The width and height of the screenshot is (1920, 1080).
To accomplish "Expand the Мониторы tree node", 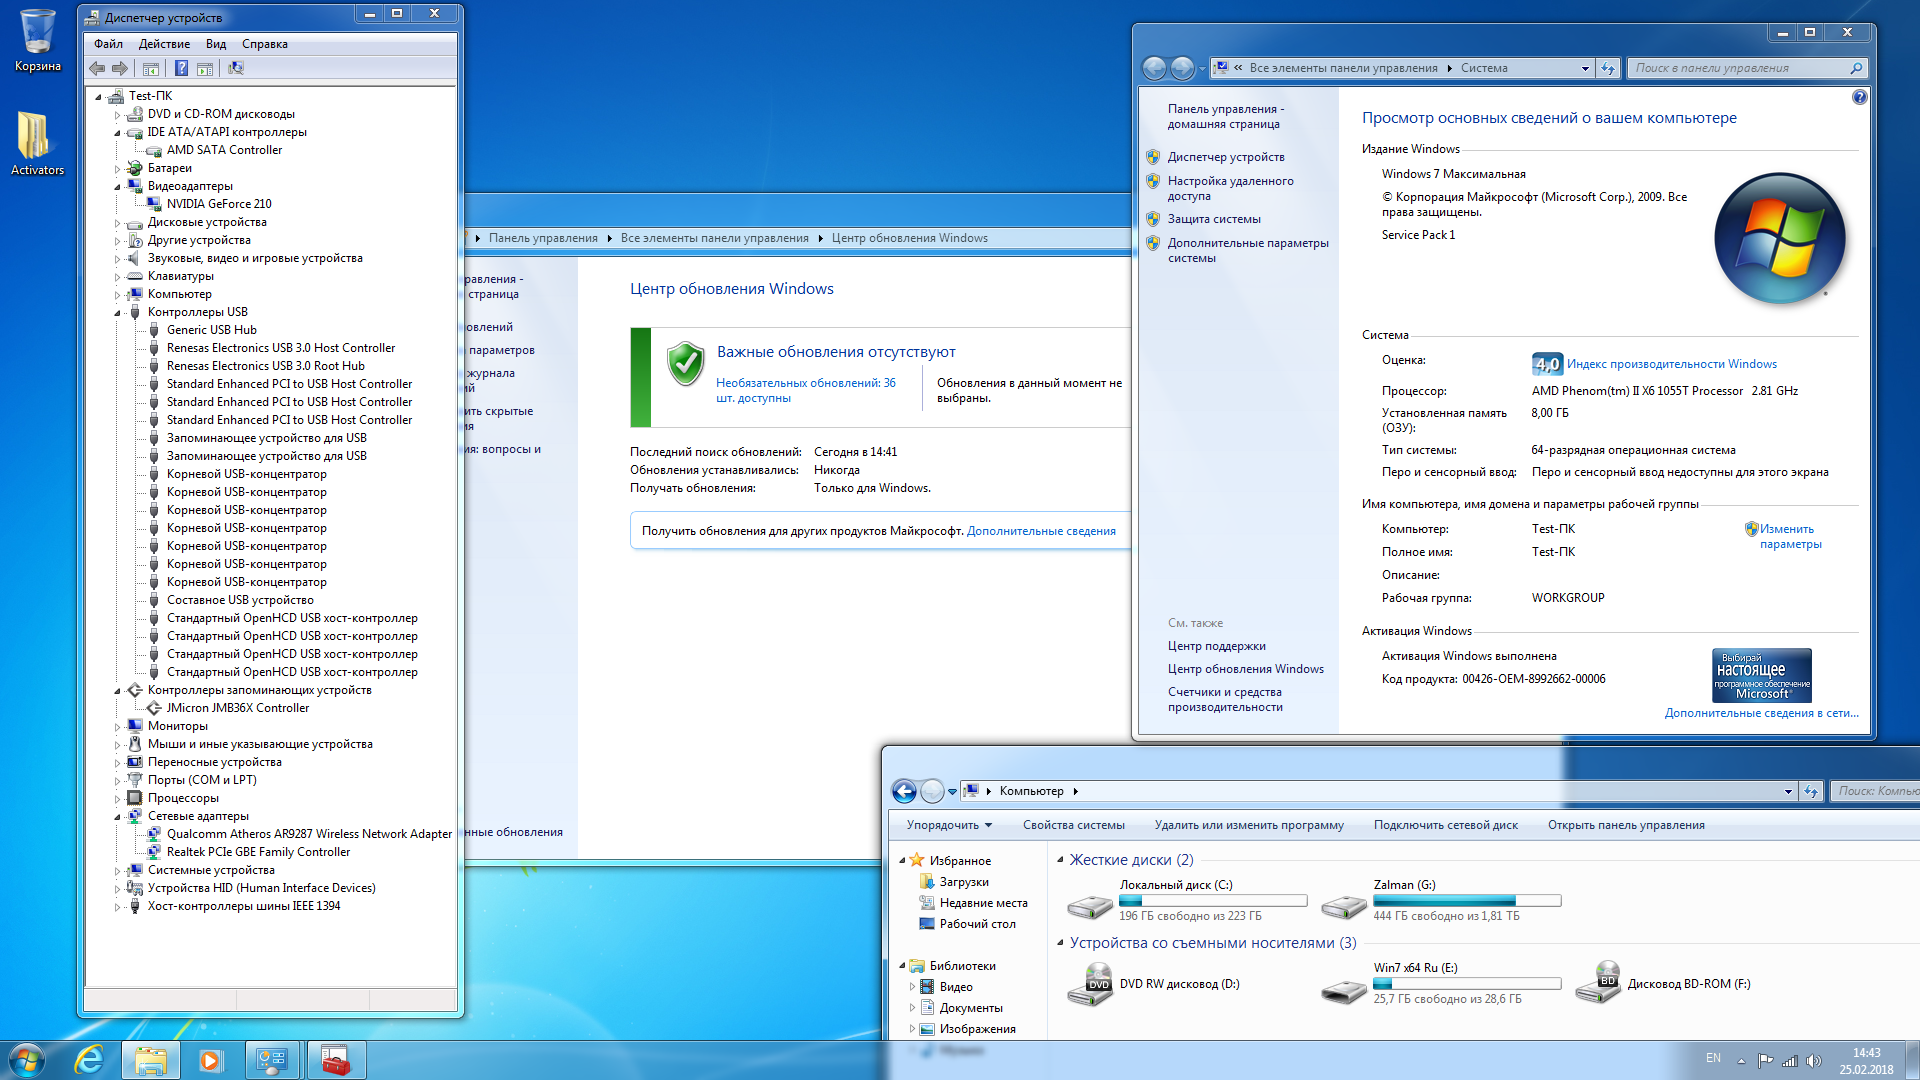I will pos(117,727).
